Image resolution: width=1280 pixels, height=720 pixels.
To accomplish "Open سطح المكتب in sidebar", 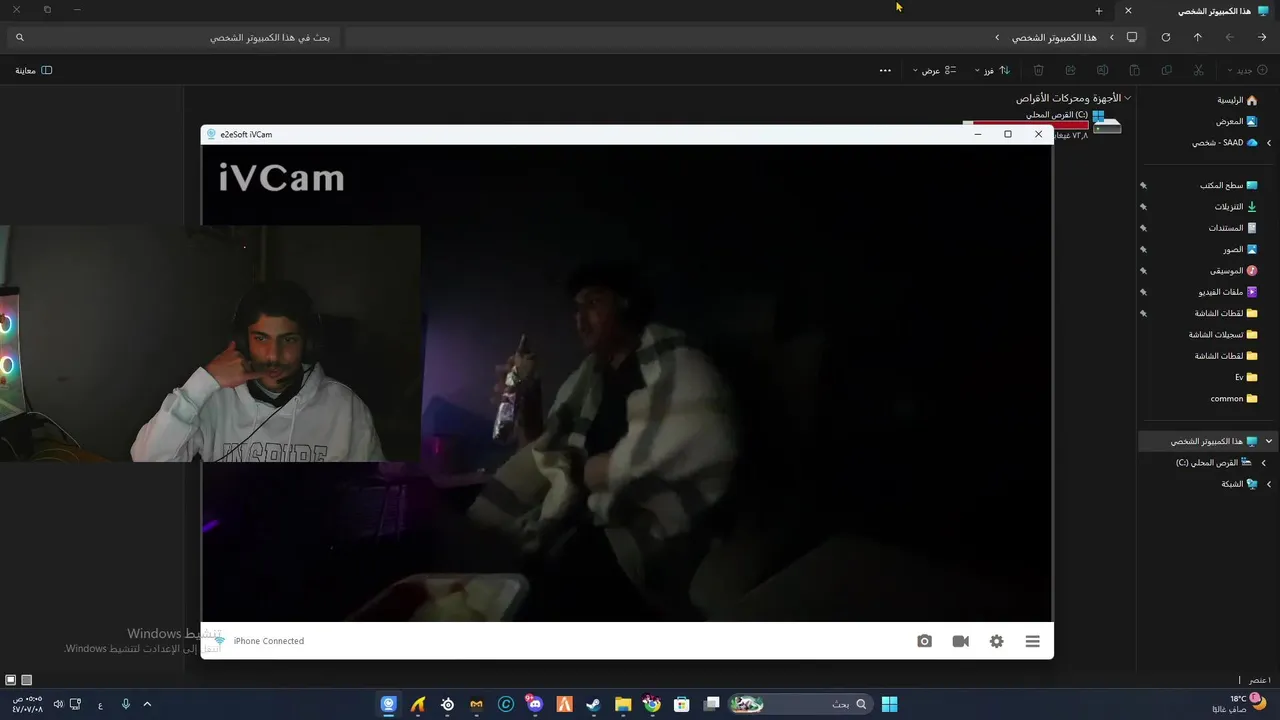I will (x=1228, y=185).
